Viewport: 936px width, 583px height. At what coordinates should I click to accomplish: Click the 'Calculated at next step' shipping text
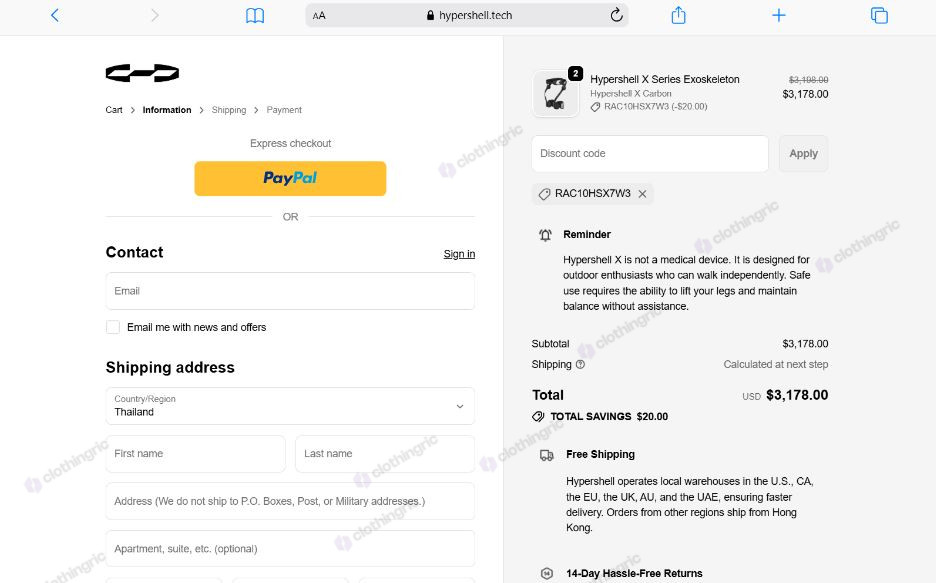click(x=775, y=364)
